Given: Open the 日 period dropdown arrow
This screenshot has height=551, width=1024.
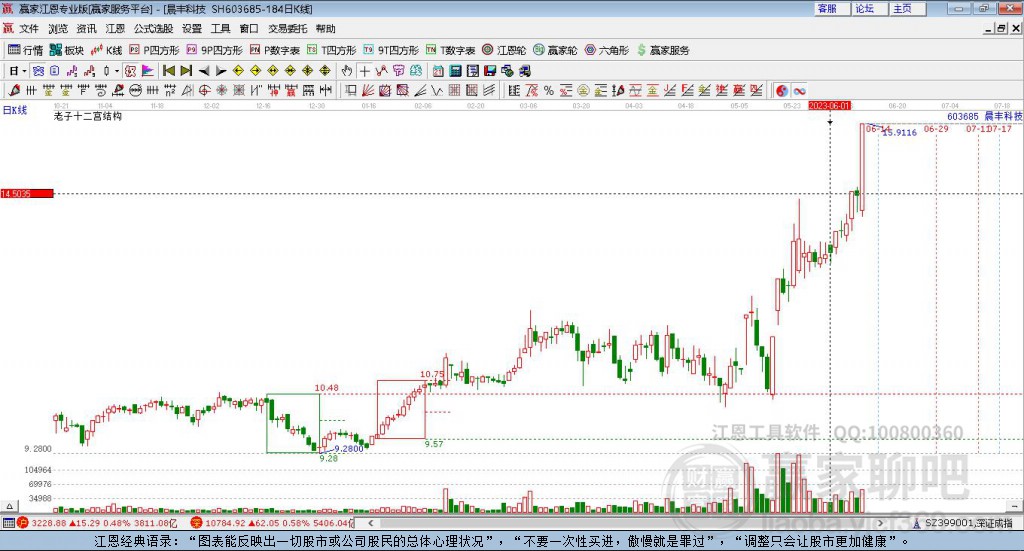Looking at the screenshot, I should 24,71.
